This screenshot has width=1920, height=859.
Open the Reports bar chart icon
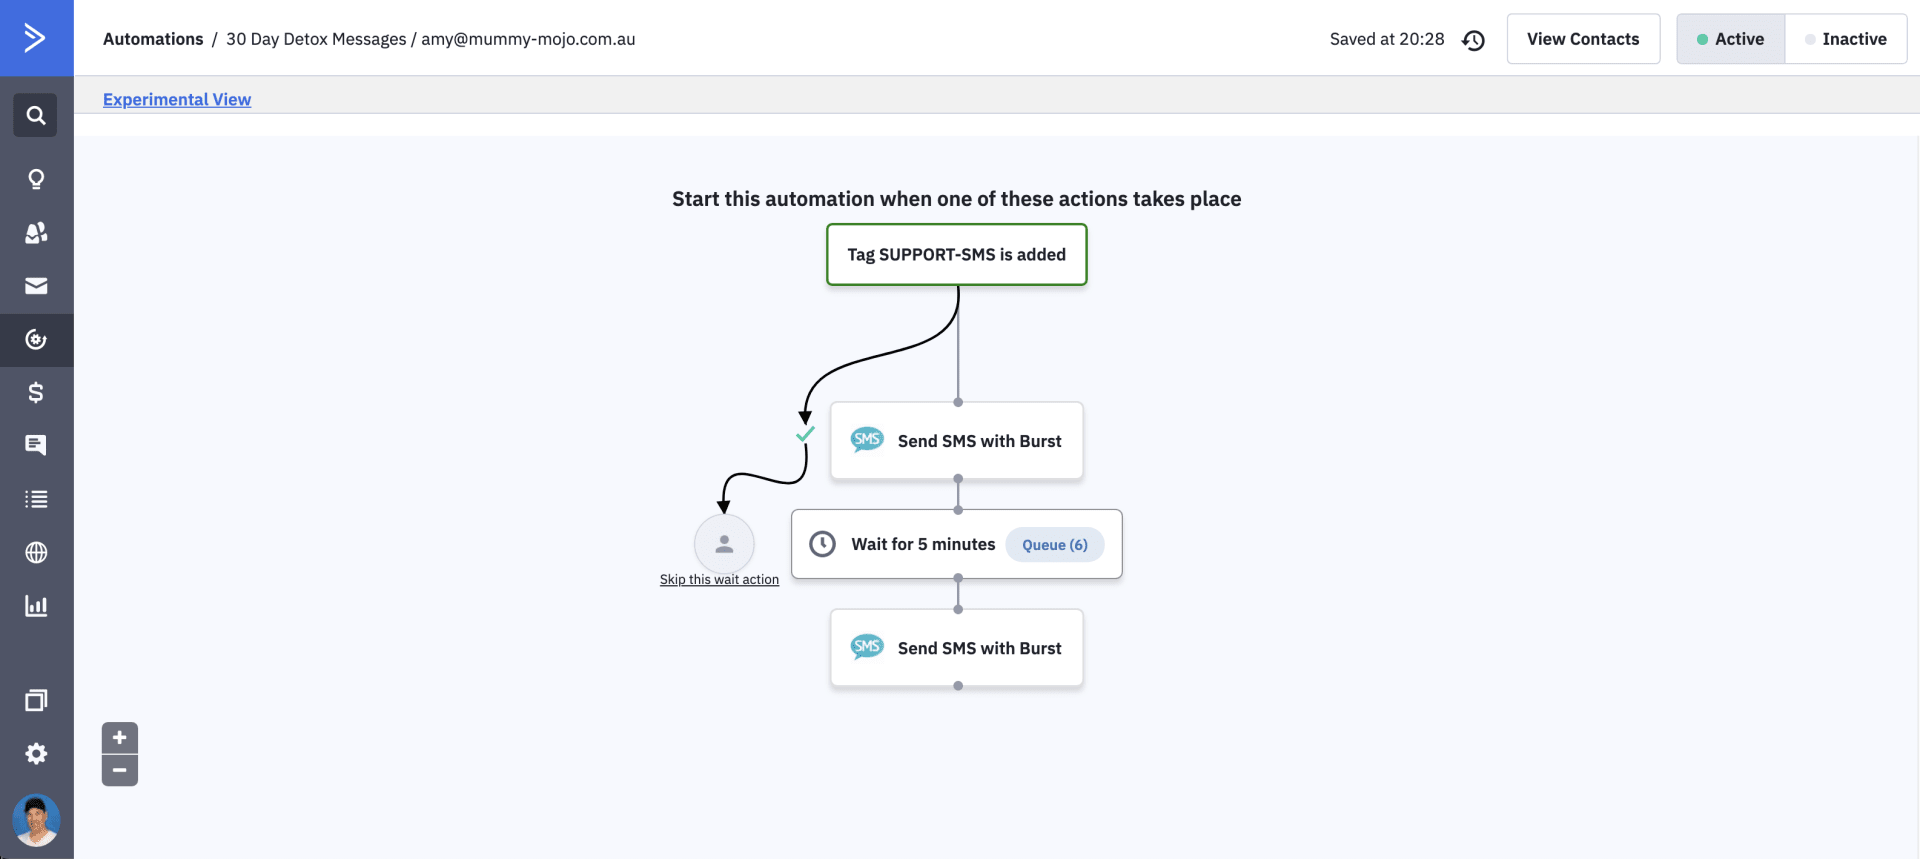(x=36, y=606)
